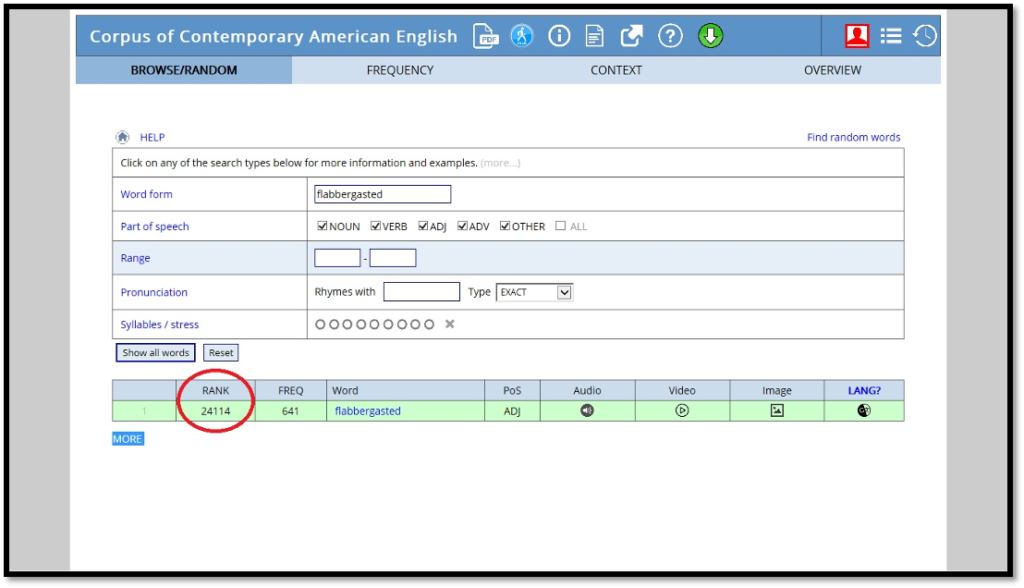Select the first syllable stress radio circle

click(x=321, y=324)
